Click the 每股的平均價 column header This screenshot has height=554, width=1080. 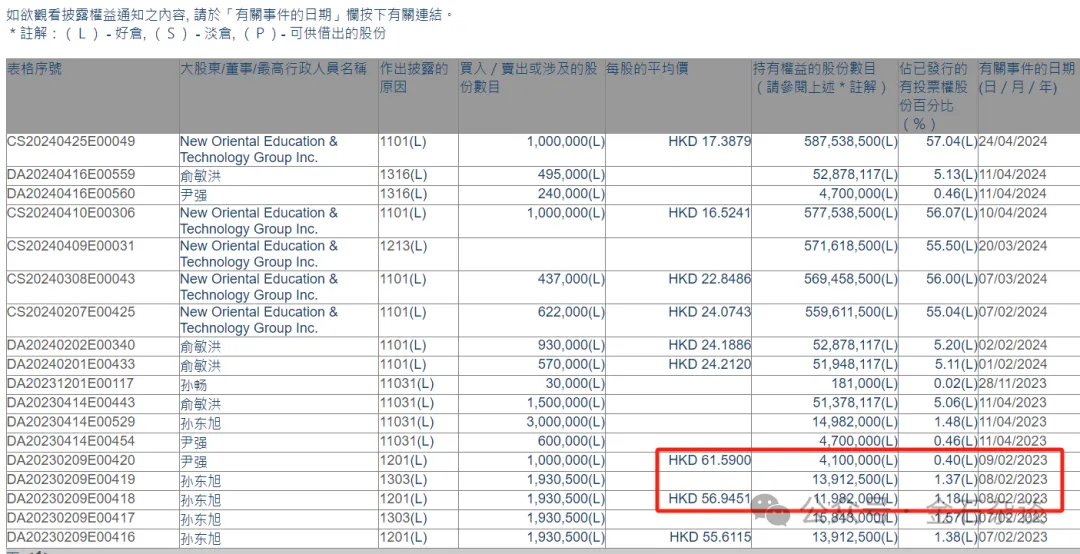(647, 69)
